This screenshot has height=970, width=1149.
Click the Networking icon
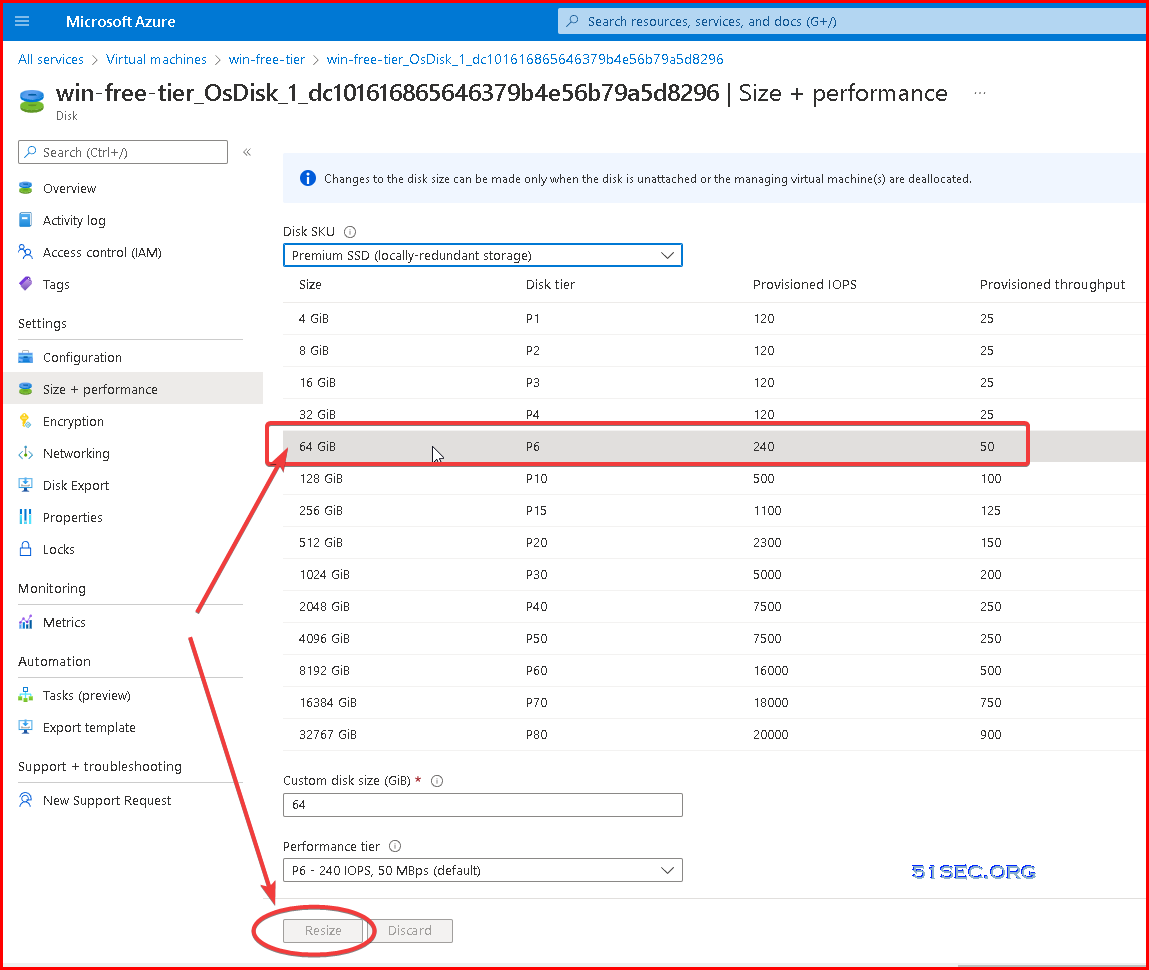(x=26, y=453)
